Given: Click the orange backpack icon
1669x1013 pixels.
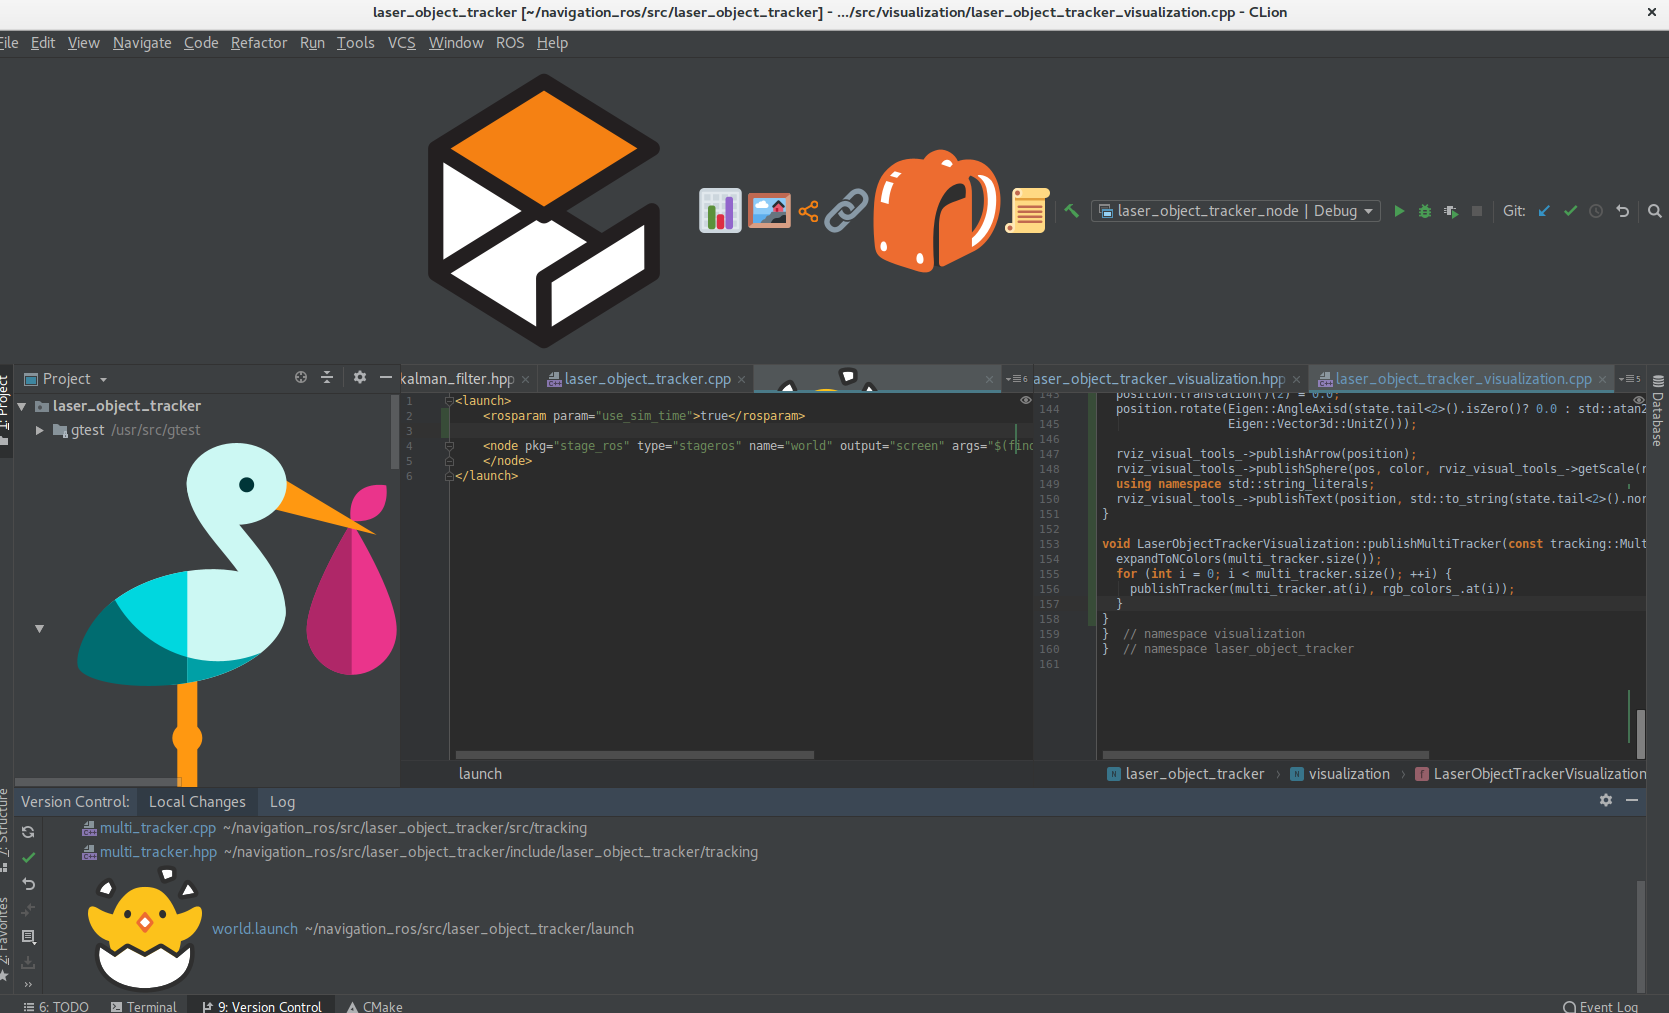Looking at the screenshot, I should pyautogui.click(x=936, y=211).
